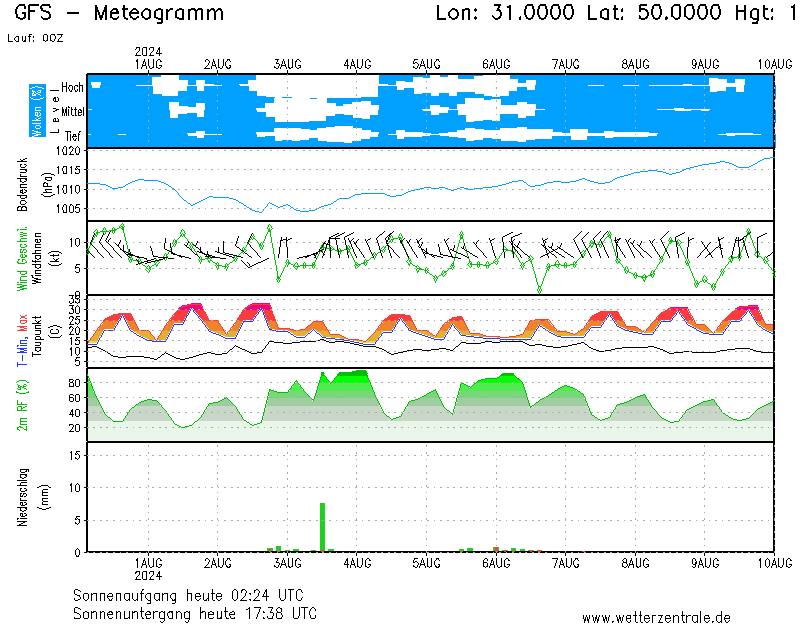Select the Wolken (%) panel label
800x625 pixels.
pos(36,110)
